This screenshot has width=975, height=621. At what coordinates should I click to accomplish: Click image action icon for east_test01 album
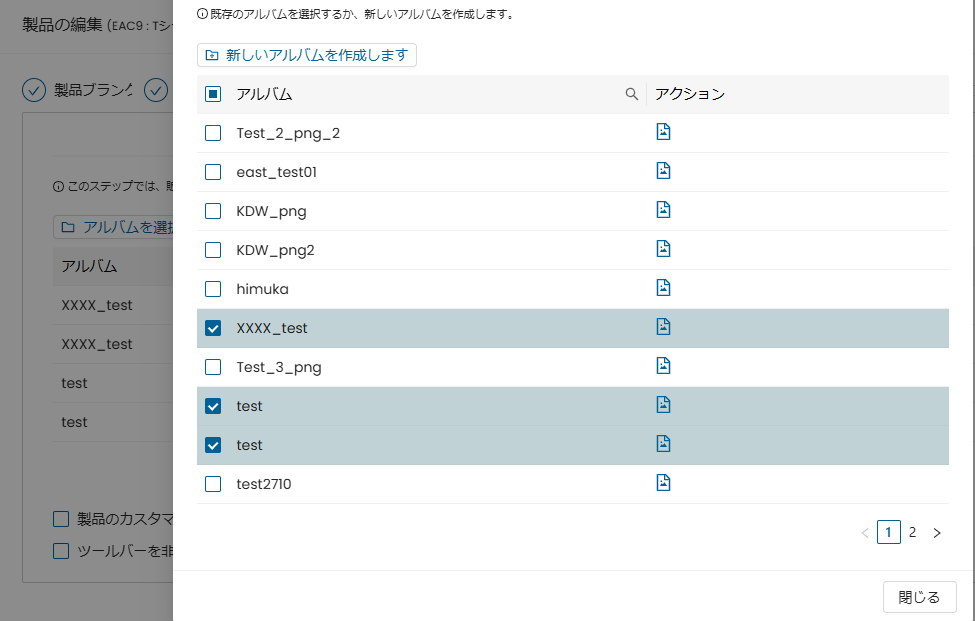pos(663,171)
